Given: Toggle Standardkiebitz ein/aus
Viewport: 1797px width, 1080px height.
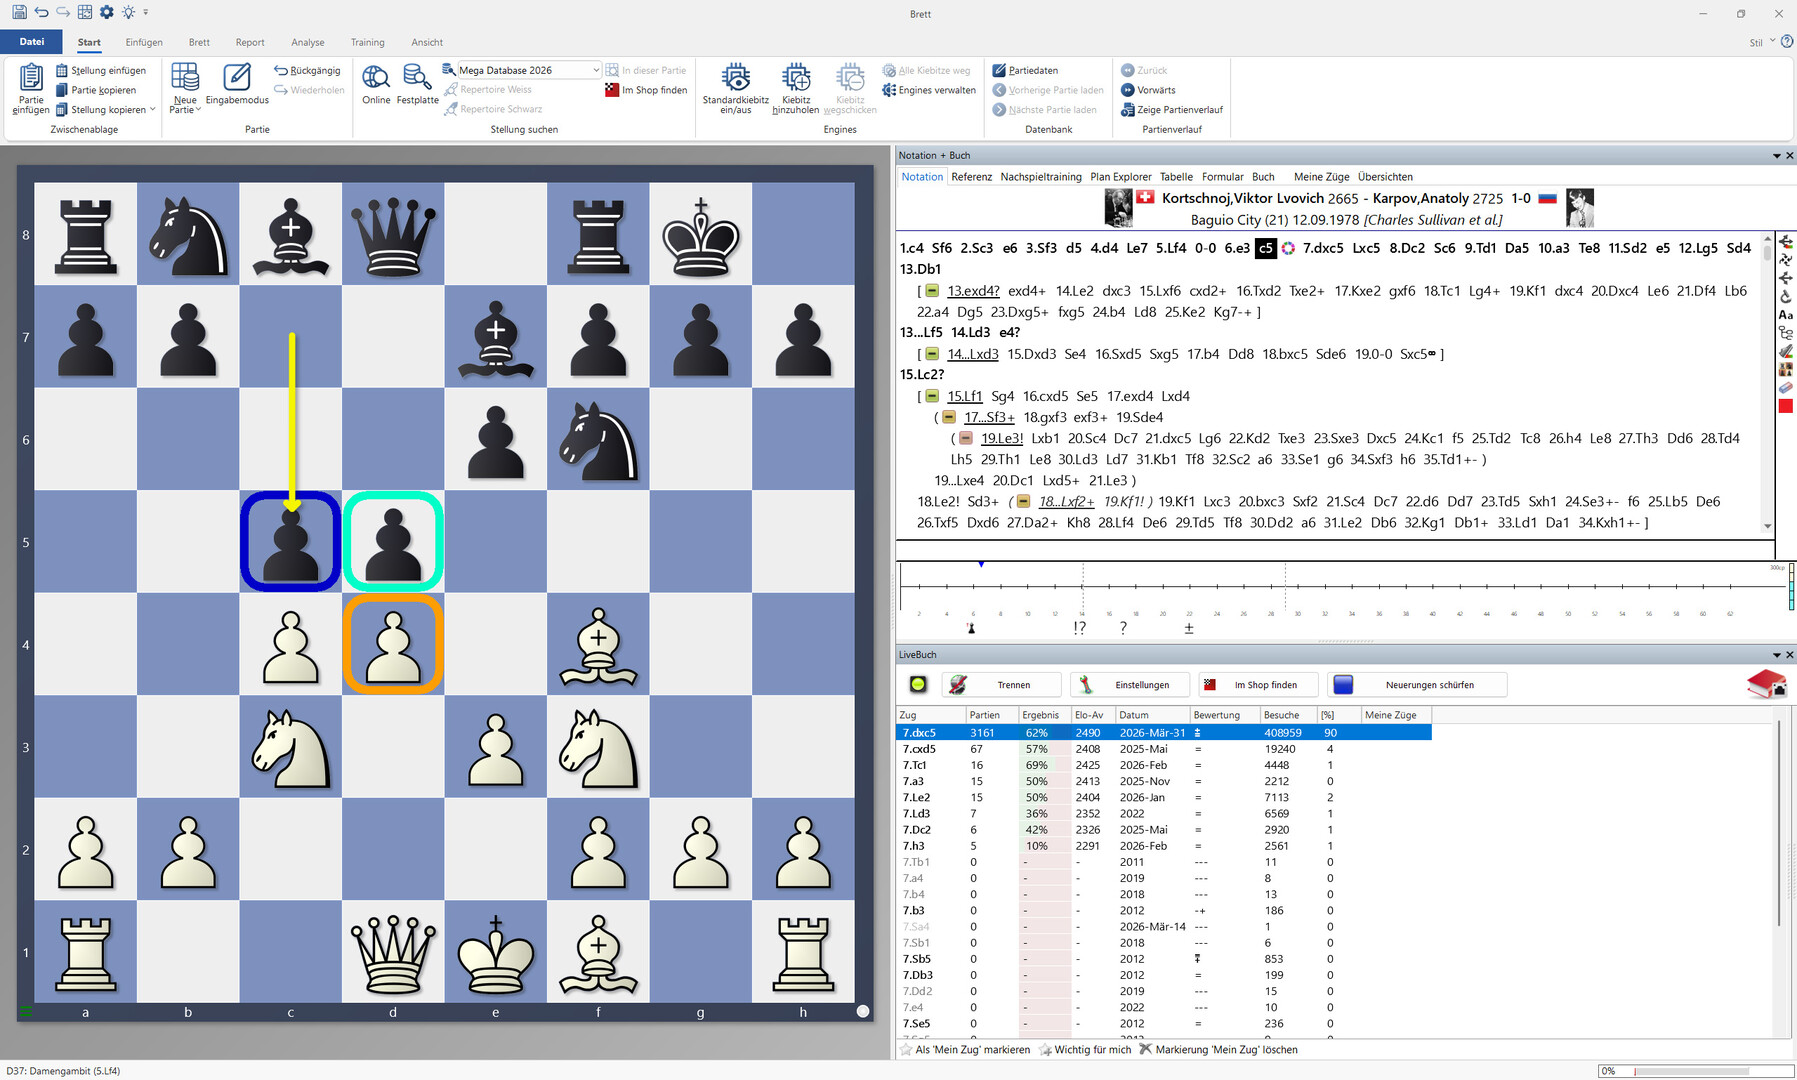Looking at the screenshot, I should click(x=736, y=88).
